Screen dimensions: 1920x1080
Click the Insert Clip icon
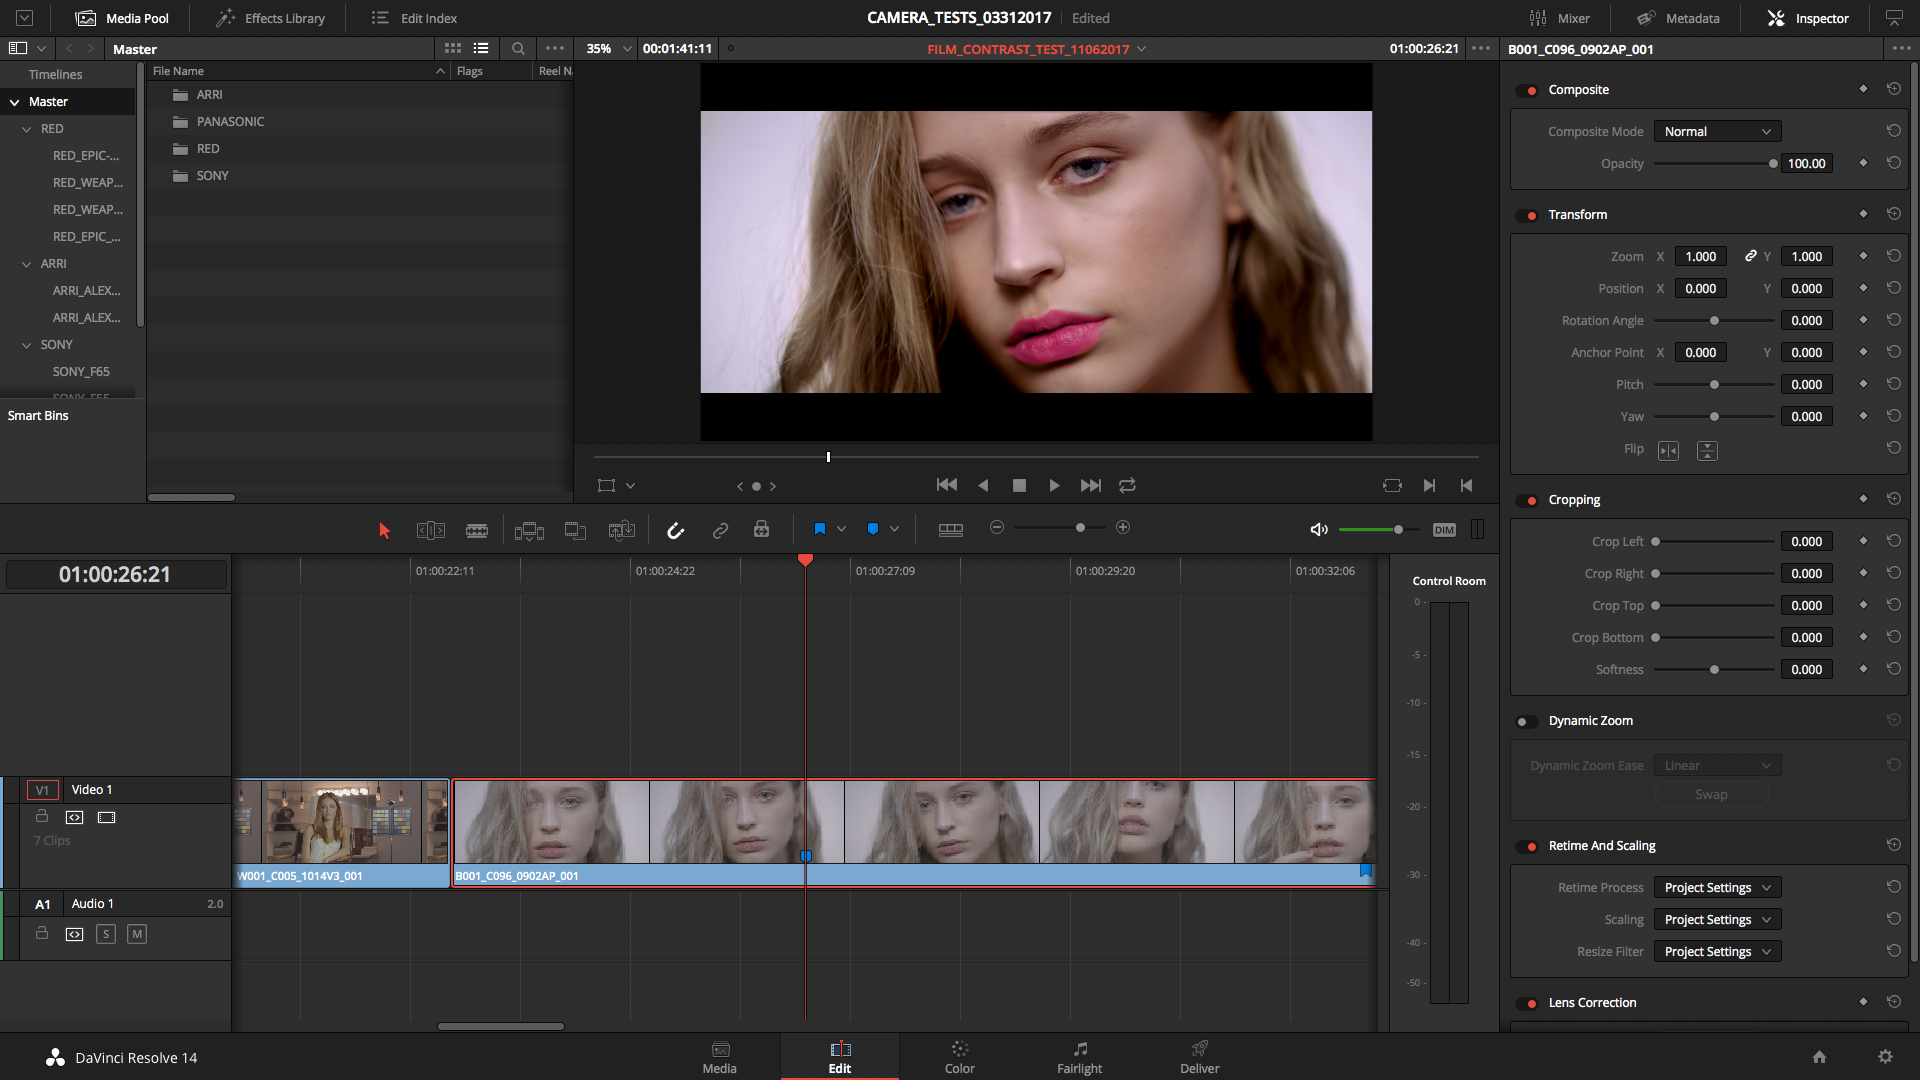[529, 530]
